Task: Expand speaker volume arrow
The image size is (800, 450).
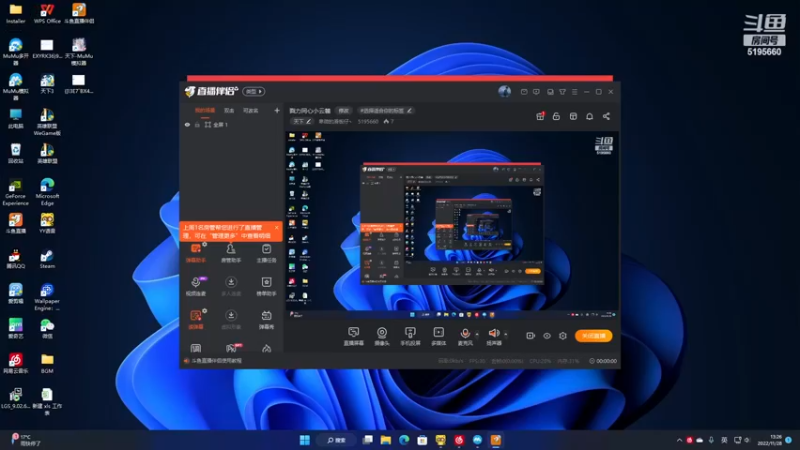Action: click(x=506, y=335)
